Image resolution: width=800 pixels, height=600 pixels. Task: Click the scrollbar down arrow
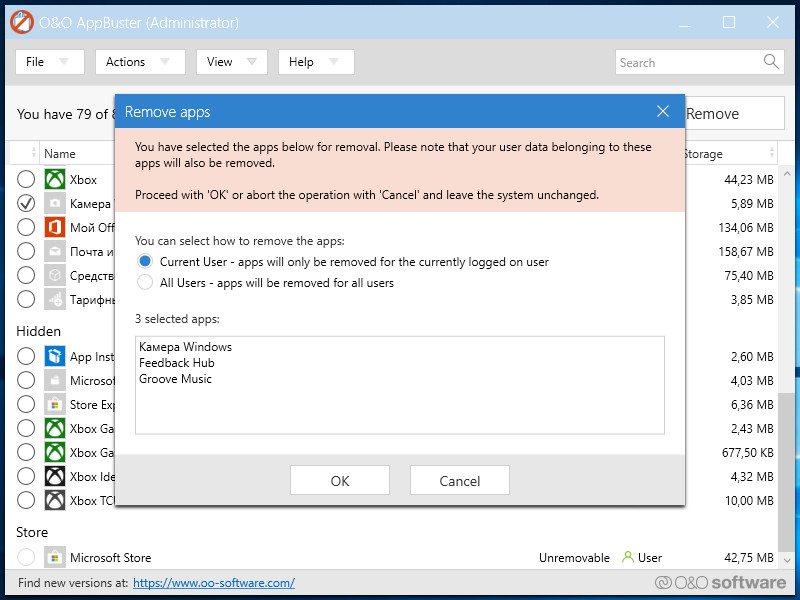[x=787, y=560]
